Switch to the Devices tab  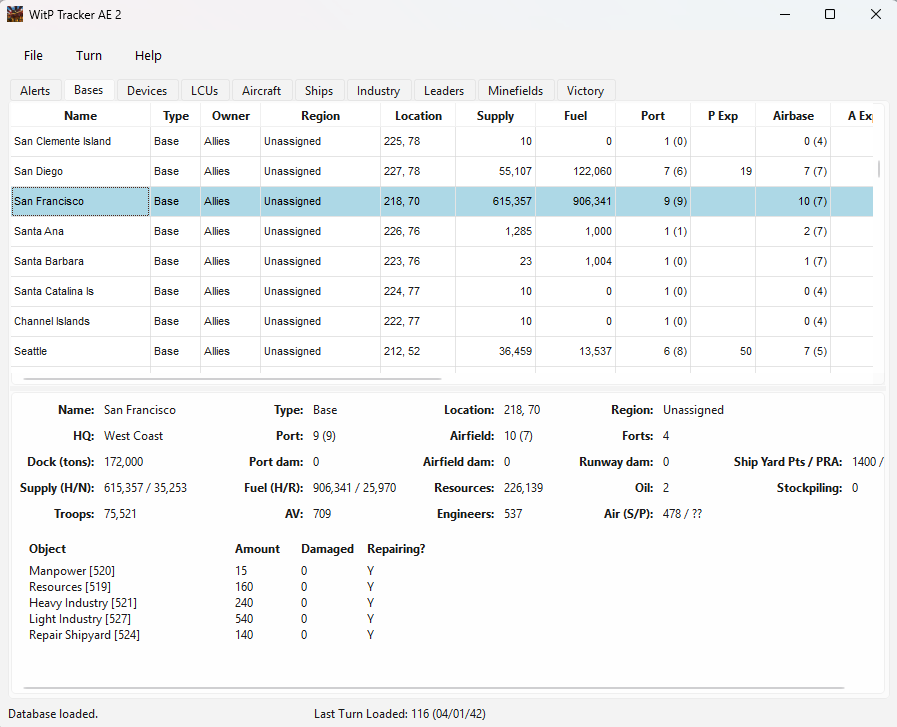coord(147,91)
